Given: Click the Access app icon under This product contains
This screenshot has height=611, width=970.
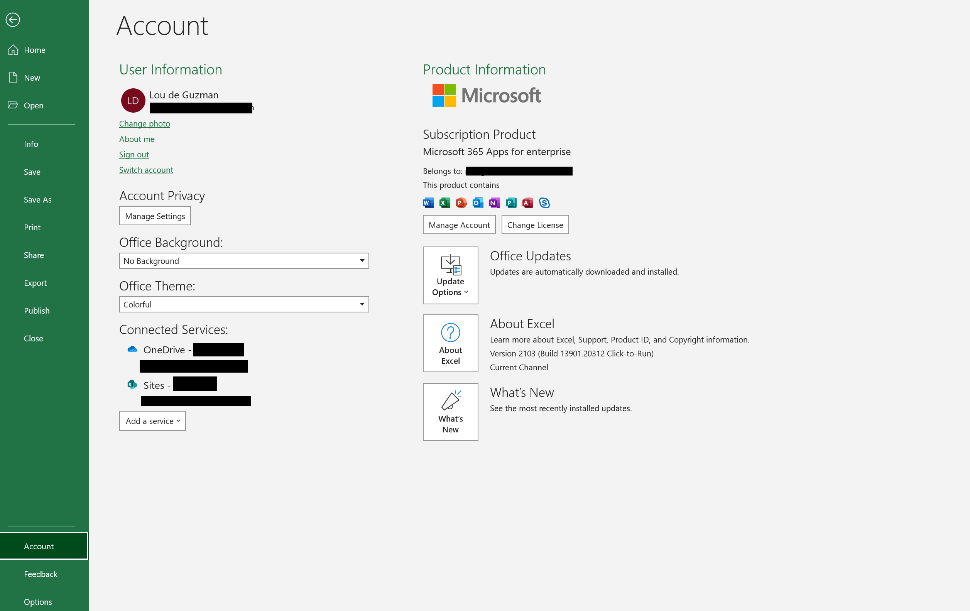Looking at the screenshot, I should [527, 203].
